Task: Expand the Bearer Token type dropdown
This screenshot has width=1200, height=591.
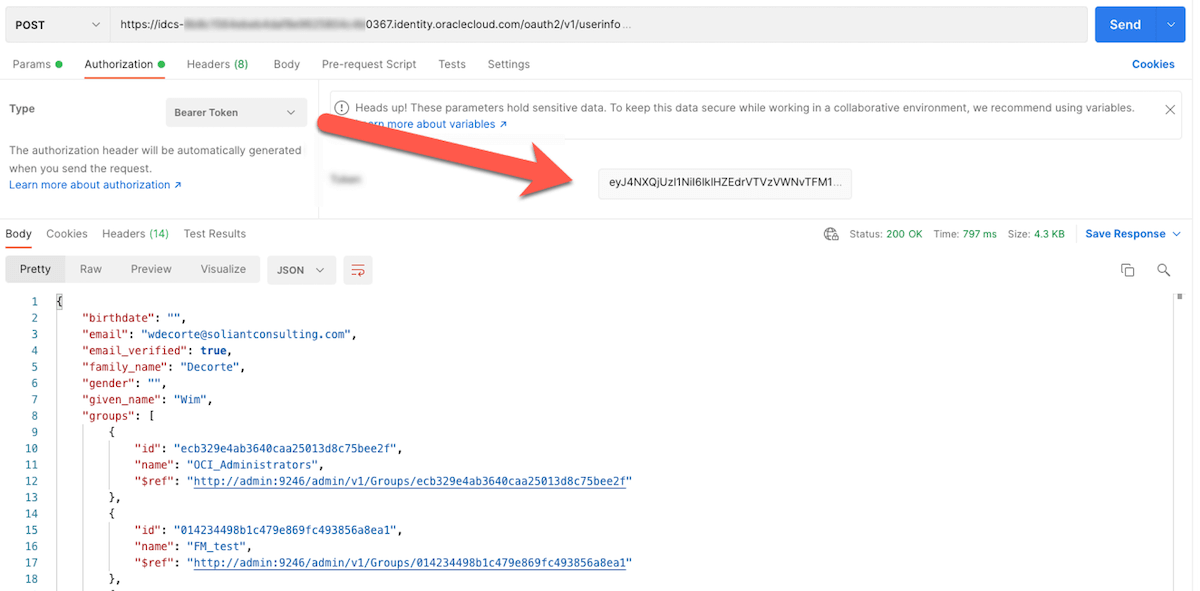Action: tap(236, 113)
